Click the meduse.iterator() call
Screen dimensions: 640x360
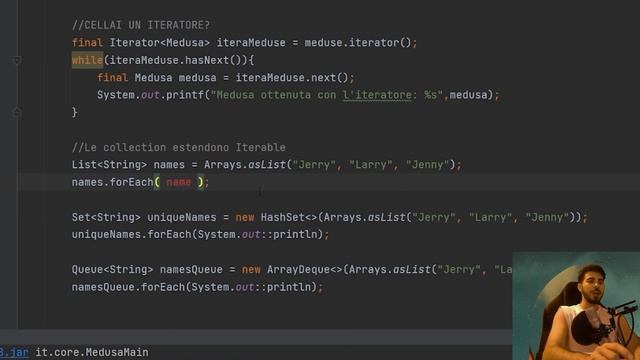pyautogui.click(x=358, y=42)
